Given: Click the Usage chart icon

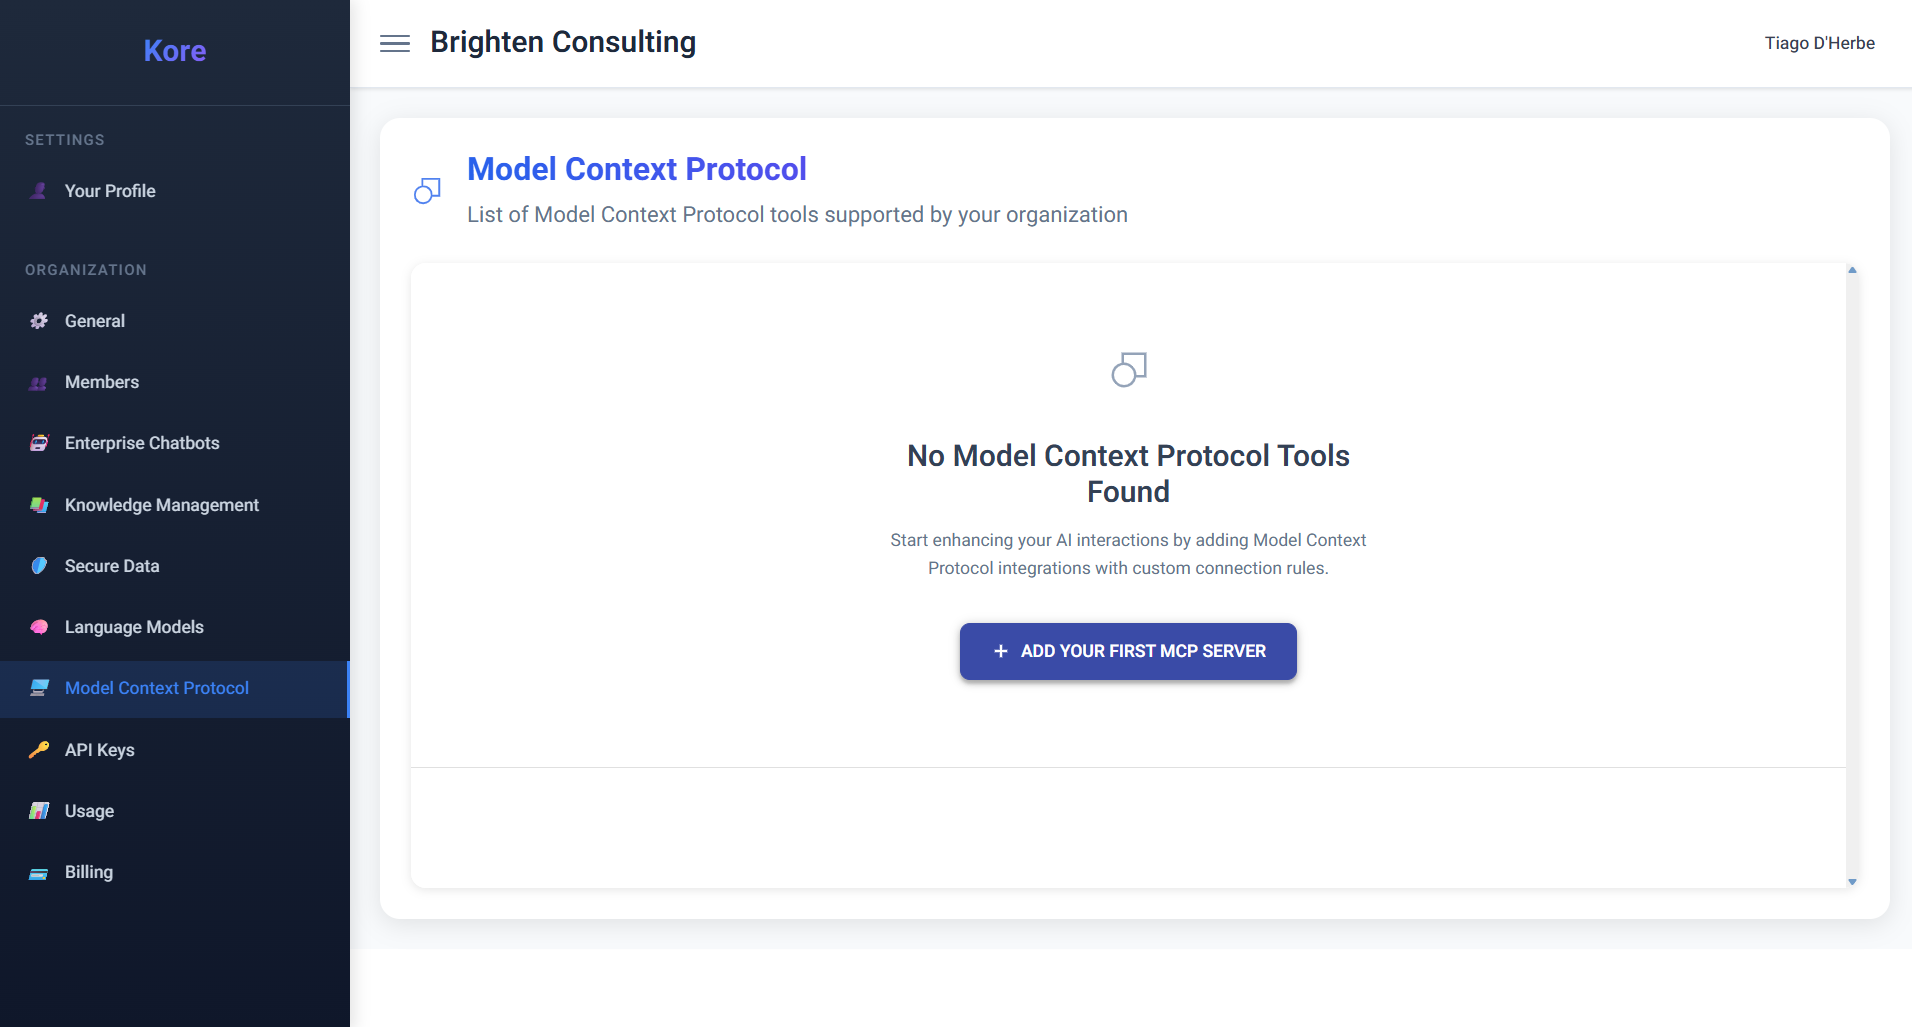Looking at the screenshot, I should coord(39,811).
